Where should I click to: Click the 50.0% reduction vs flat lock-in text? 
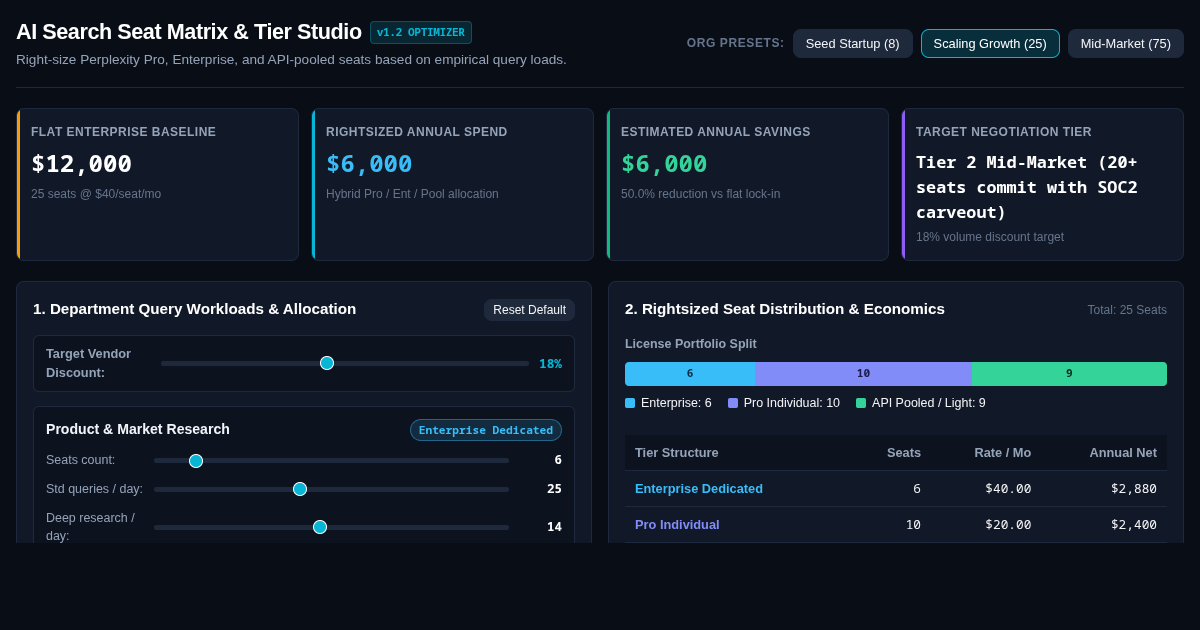coord(700,194)
